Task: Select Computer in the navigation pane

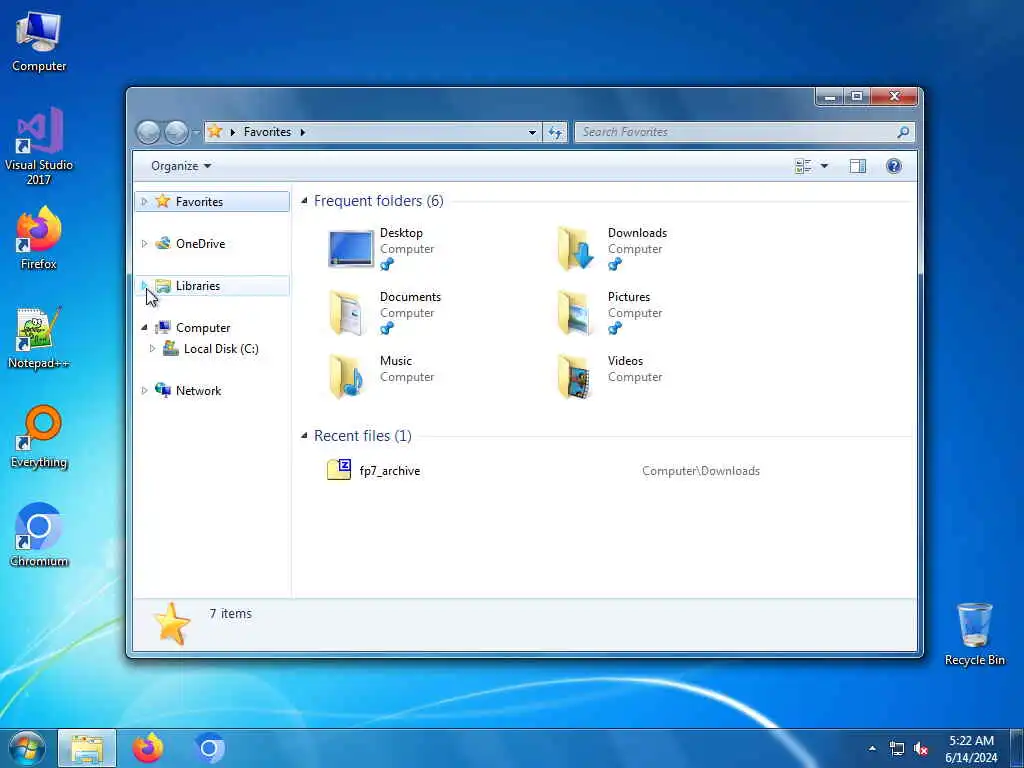Action: [203, 328]
